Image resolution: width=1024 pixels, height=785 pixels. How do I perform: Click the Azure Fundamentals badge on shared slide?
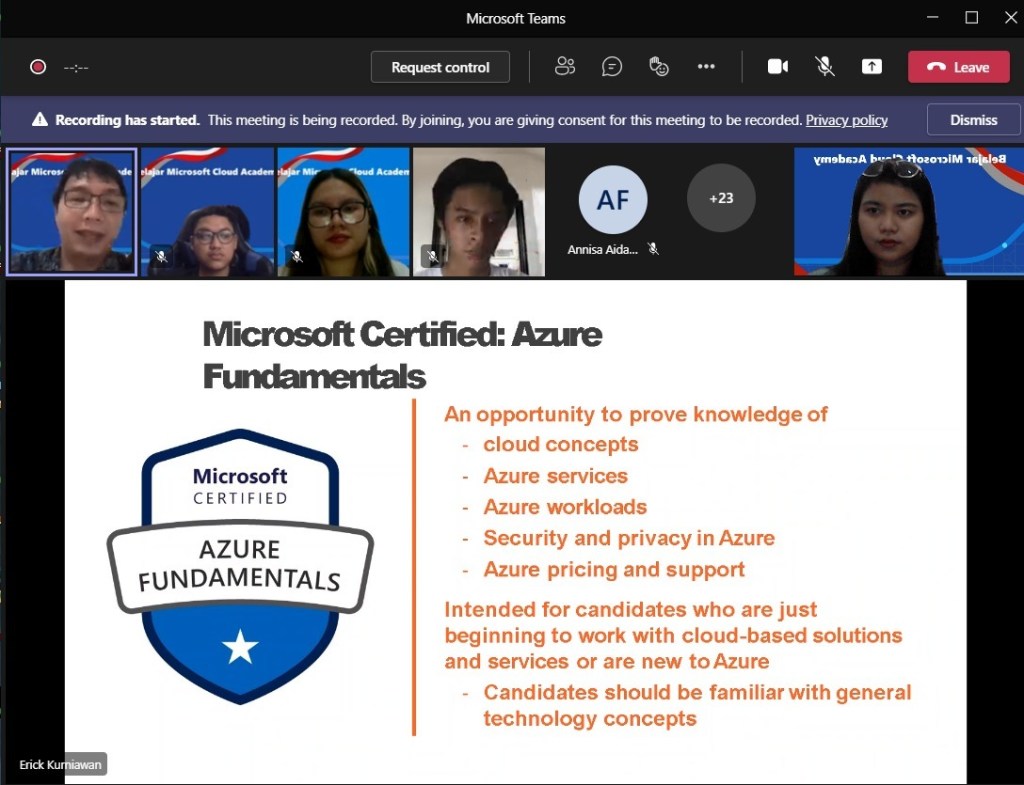click(x=240, y=566)
